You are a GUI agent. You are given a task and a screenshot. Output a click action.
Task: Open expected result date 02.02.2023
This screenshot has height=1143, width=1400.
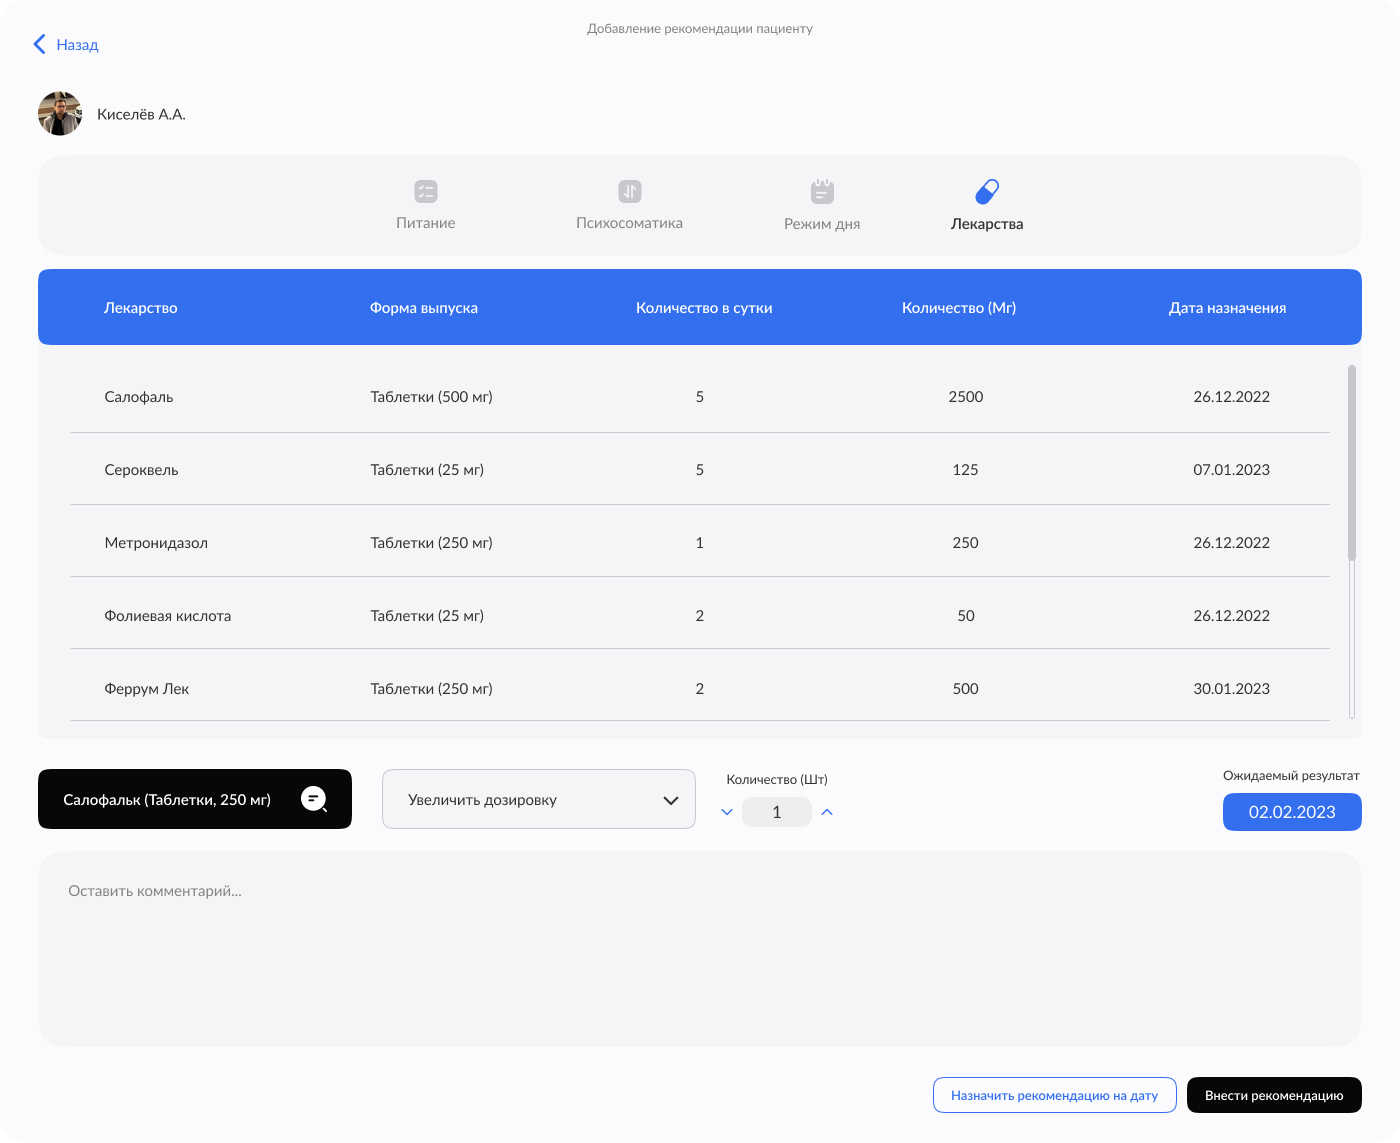(x=1292, y=812)
